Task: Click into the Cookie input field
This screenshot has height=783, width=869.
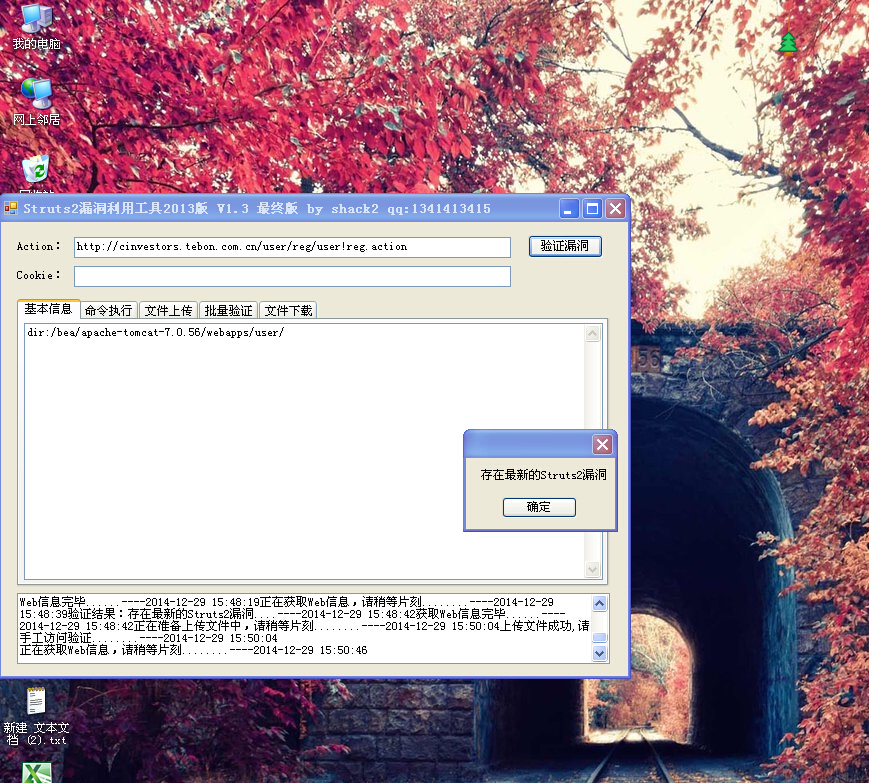Action: click(x=292, y=277)
